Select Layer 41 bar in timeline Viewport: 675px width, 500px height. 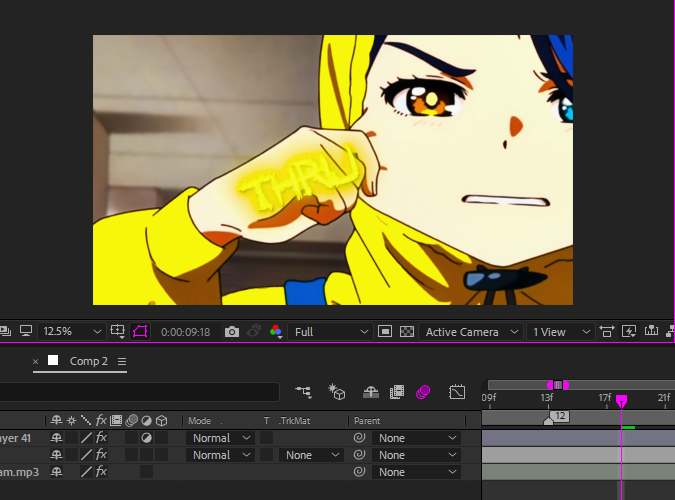pos(578,438)
